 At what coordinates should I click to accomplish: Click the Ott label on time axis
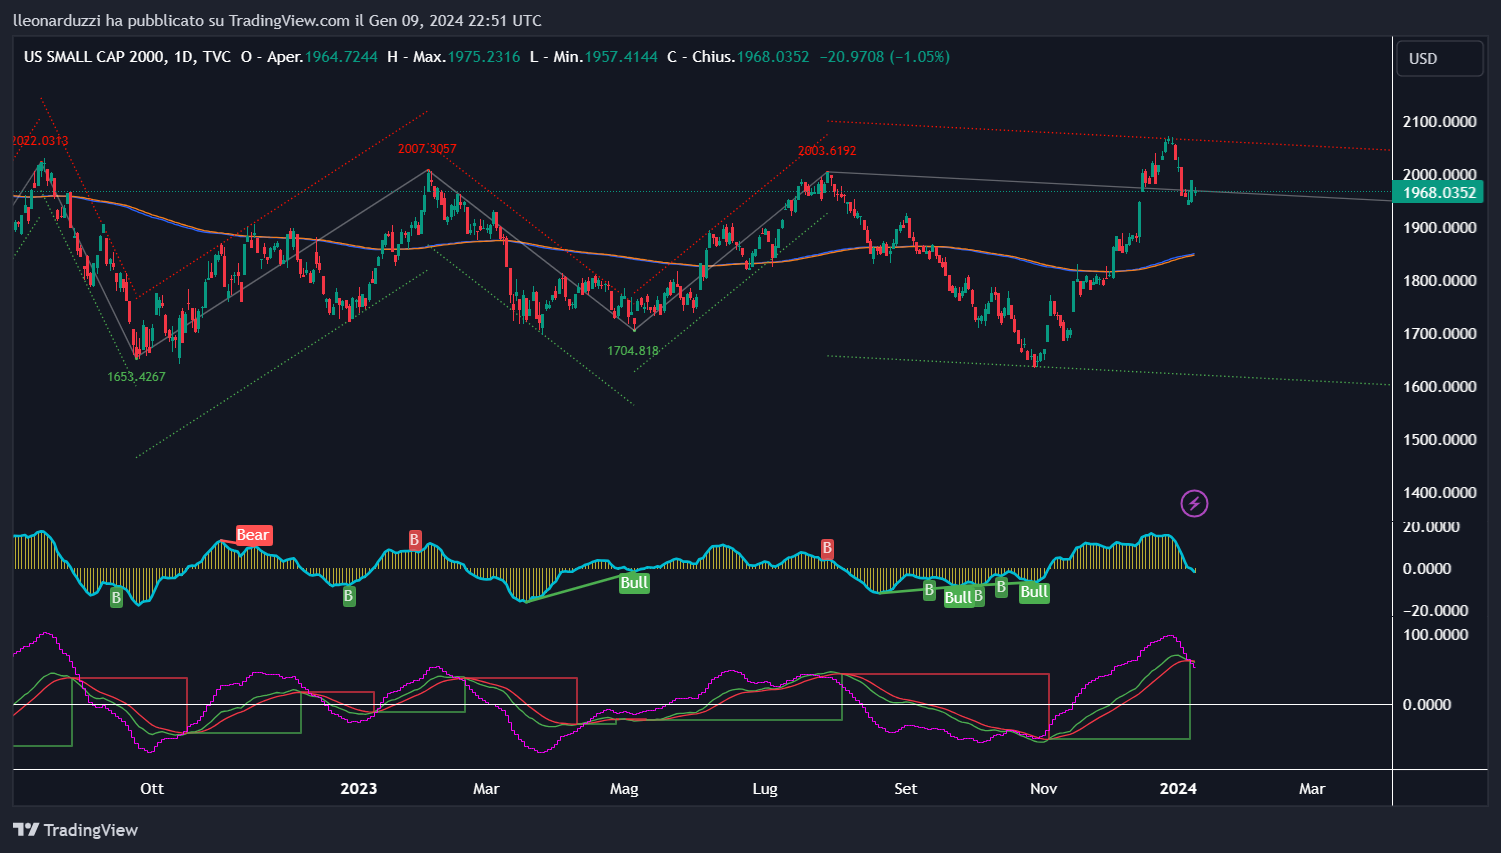(152, 789)
